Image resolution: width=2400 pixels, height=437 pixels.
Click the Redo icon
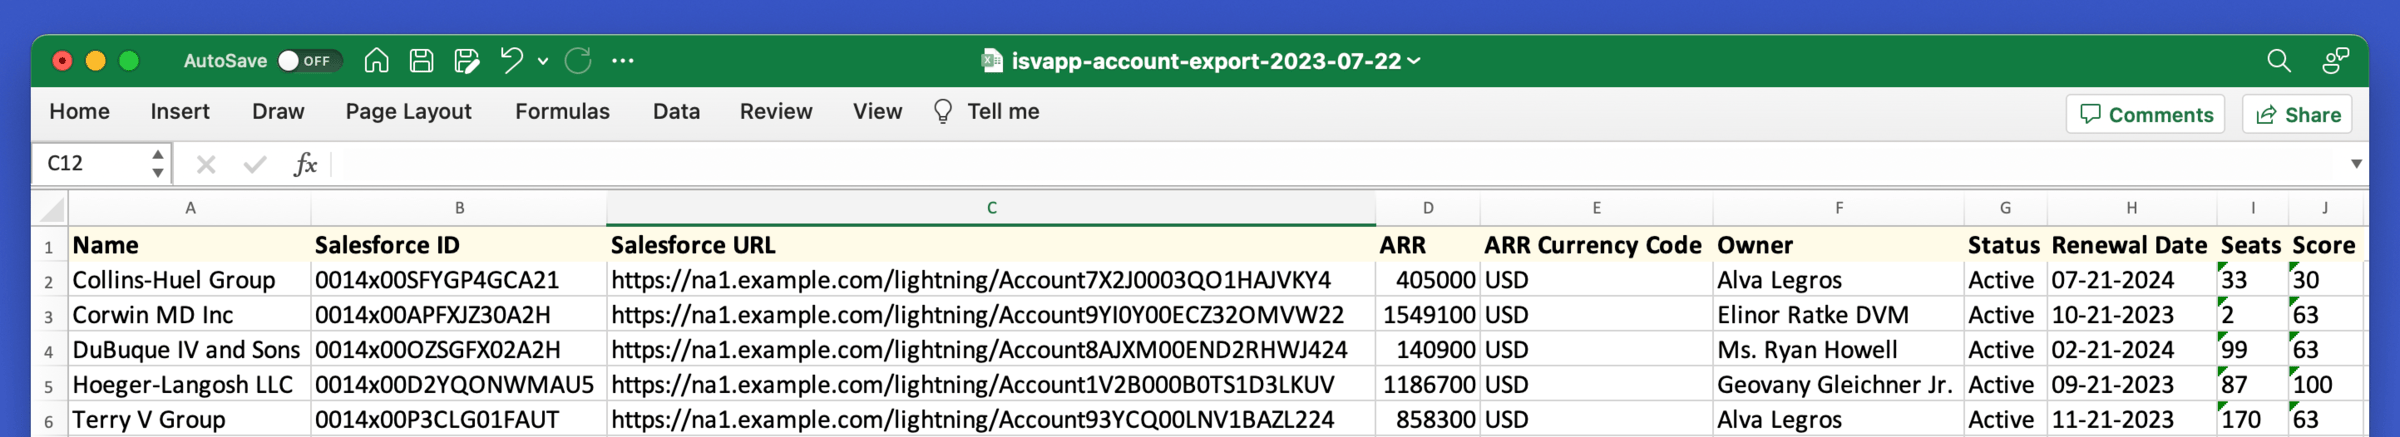tap(578, 61)
